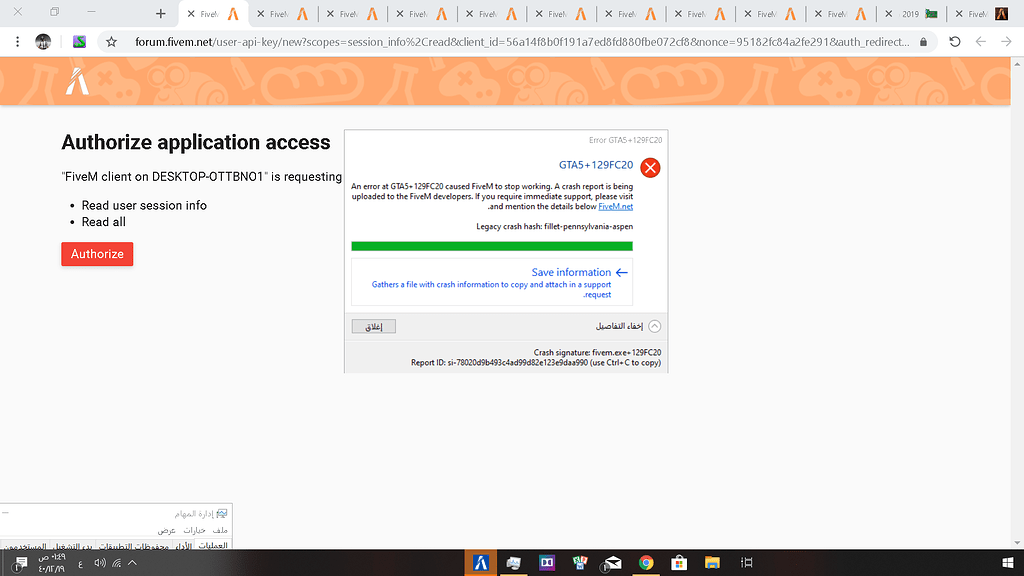Open the FiveM.net link in crash dialog
Viewport: 1024px width, 576px height.
[615, 206]
